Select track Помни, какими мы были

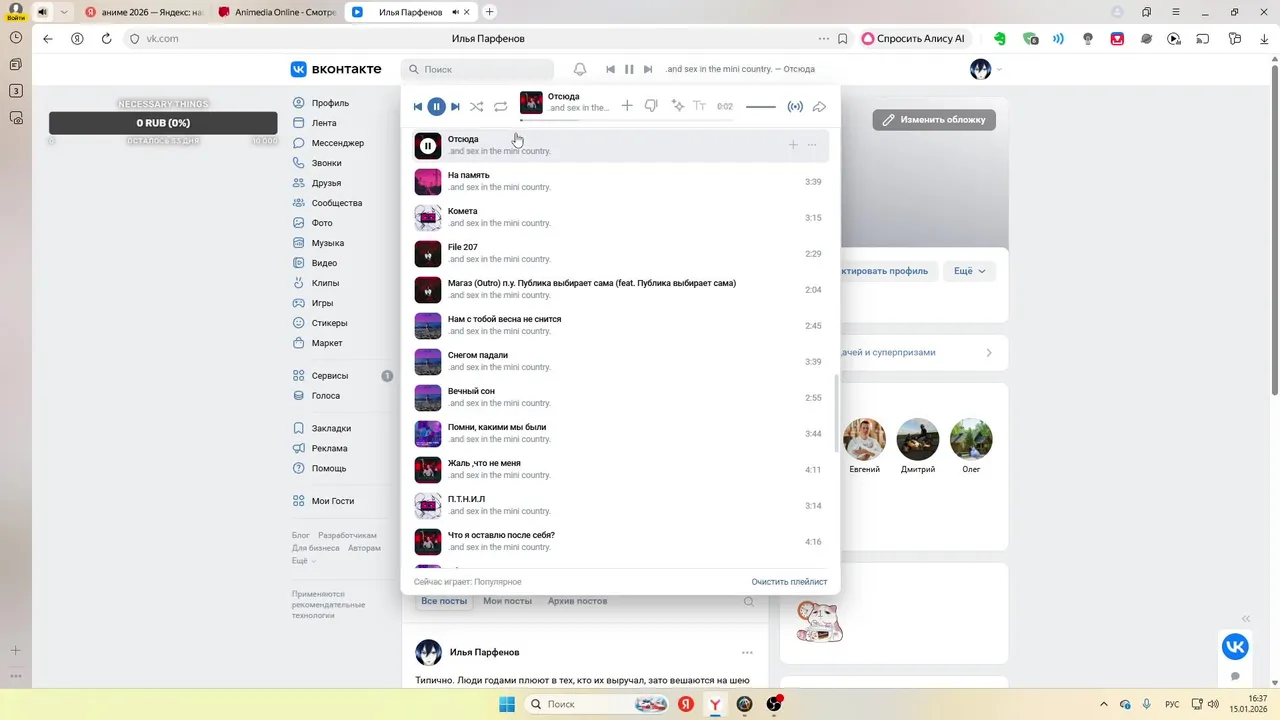pyautogui.click(x=620, y=434)
